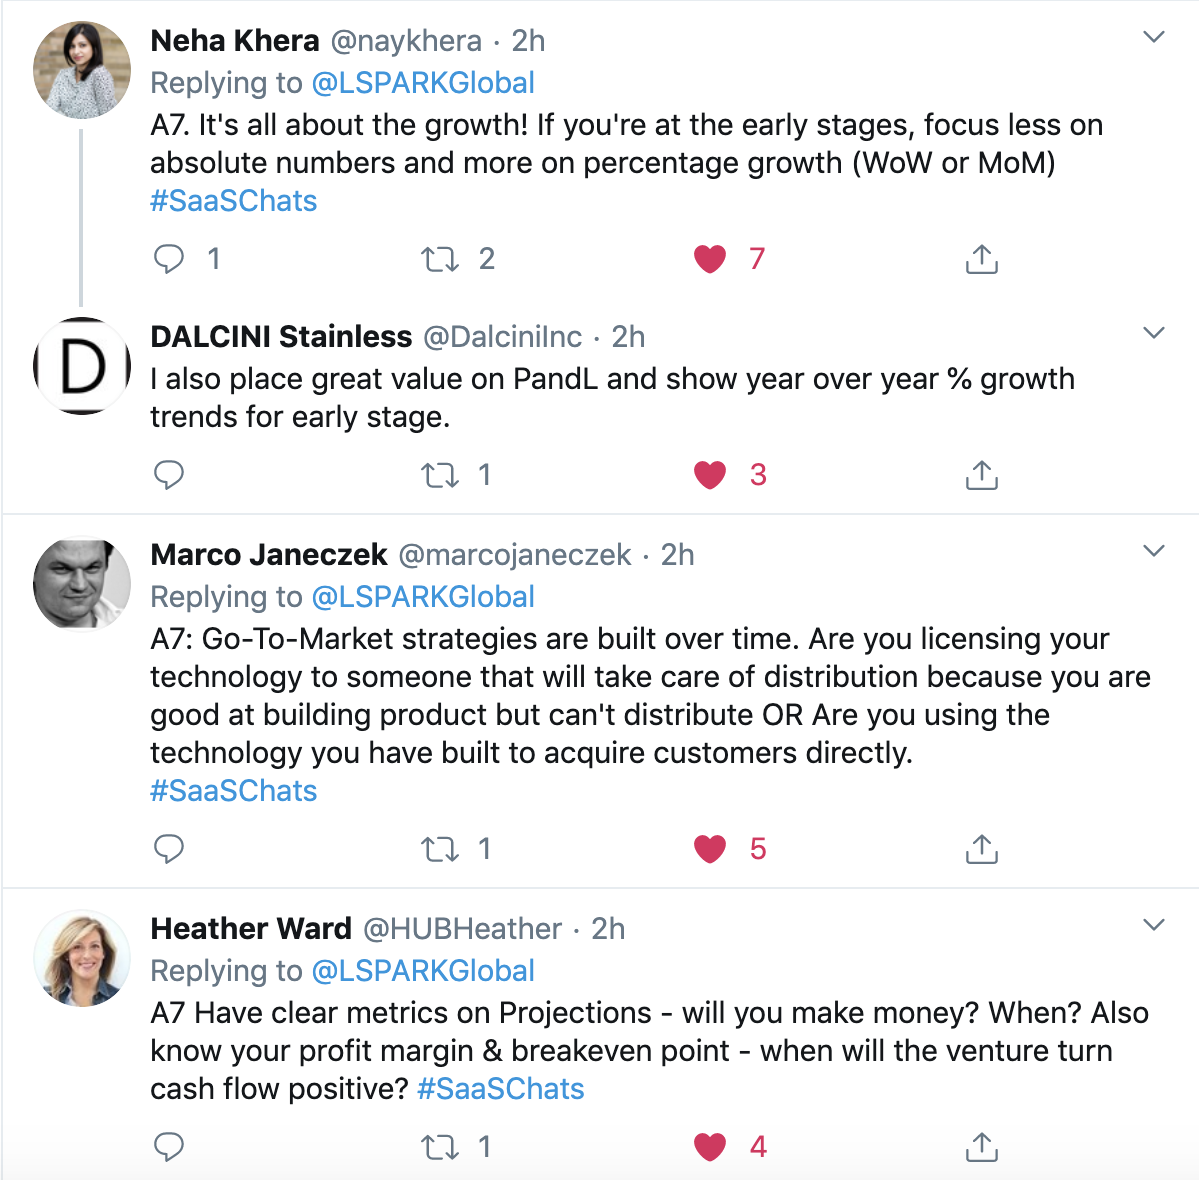The width and height of the screenshot is (1199, 1180).
Task: Unlike Neha Khera's tweet with 7 likes
Action: point(710,259)
